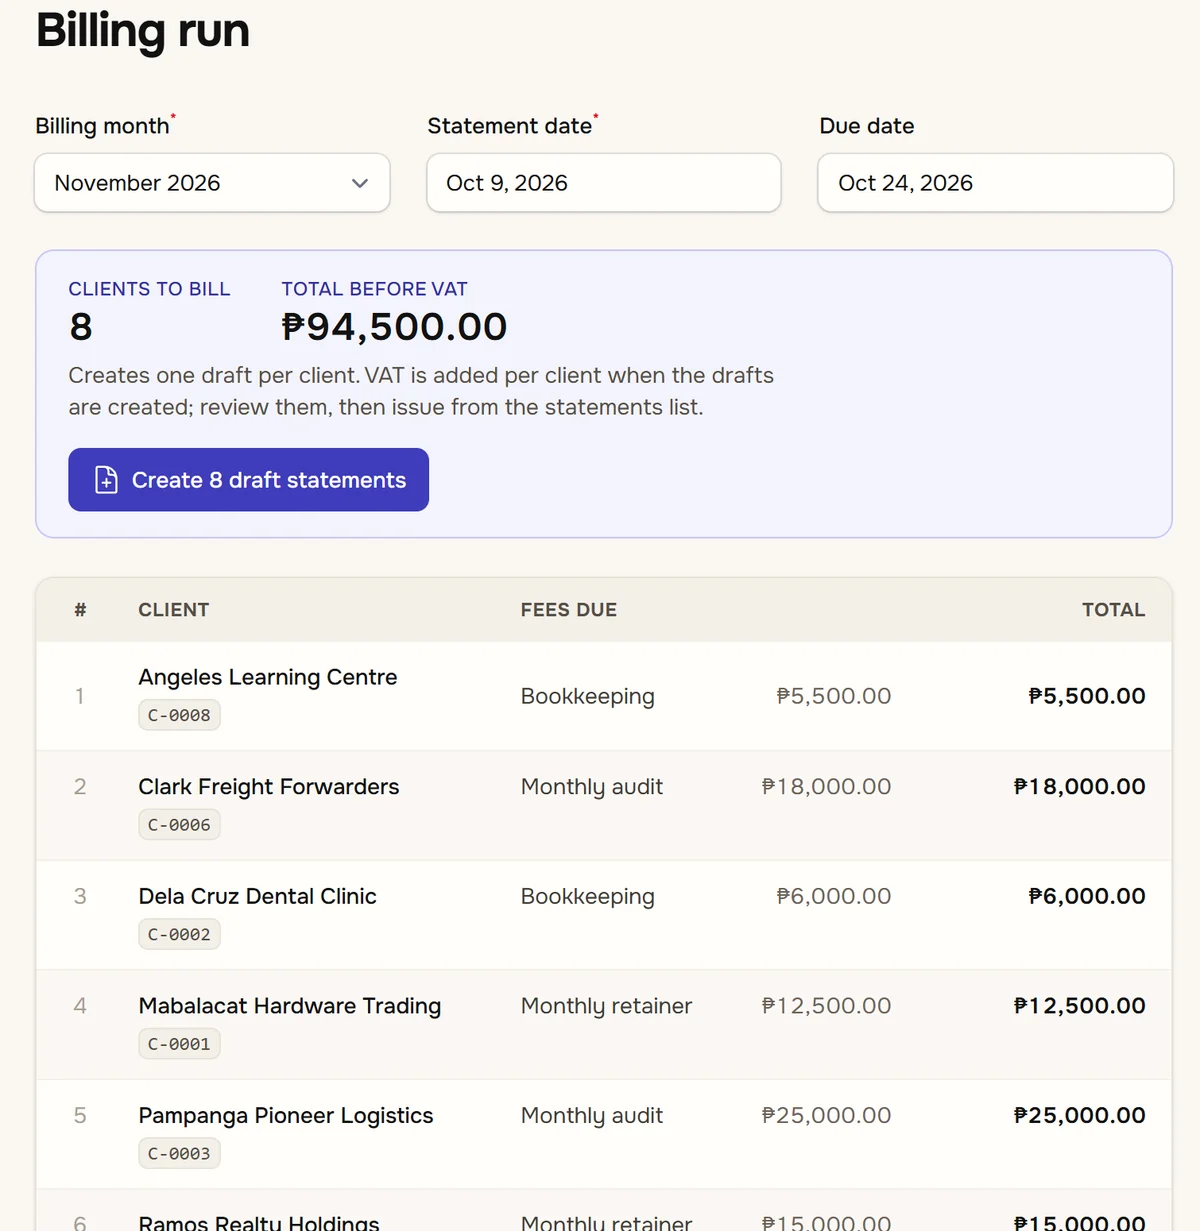Viewport: 1200px width, 1231px height.
Task: Click the Statement date field
Action: click(604, 183)
